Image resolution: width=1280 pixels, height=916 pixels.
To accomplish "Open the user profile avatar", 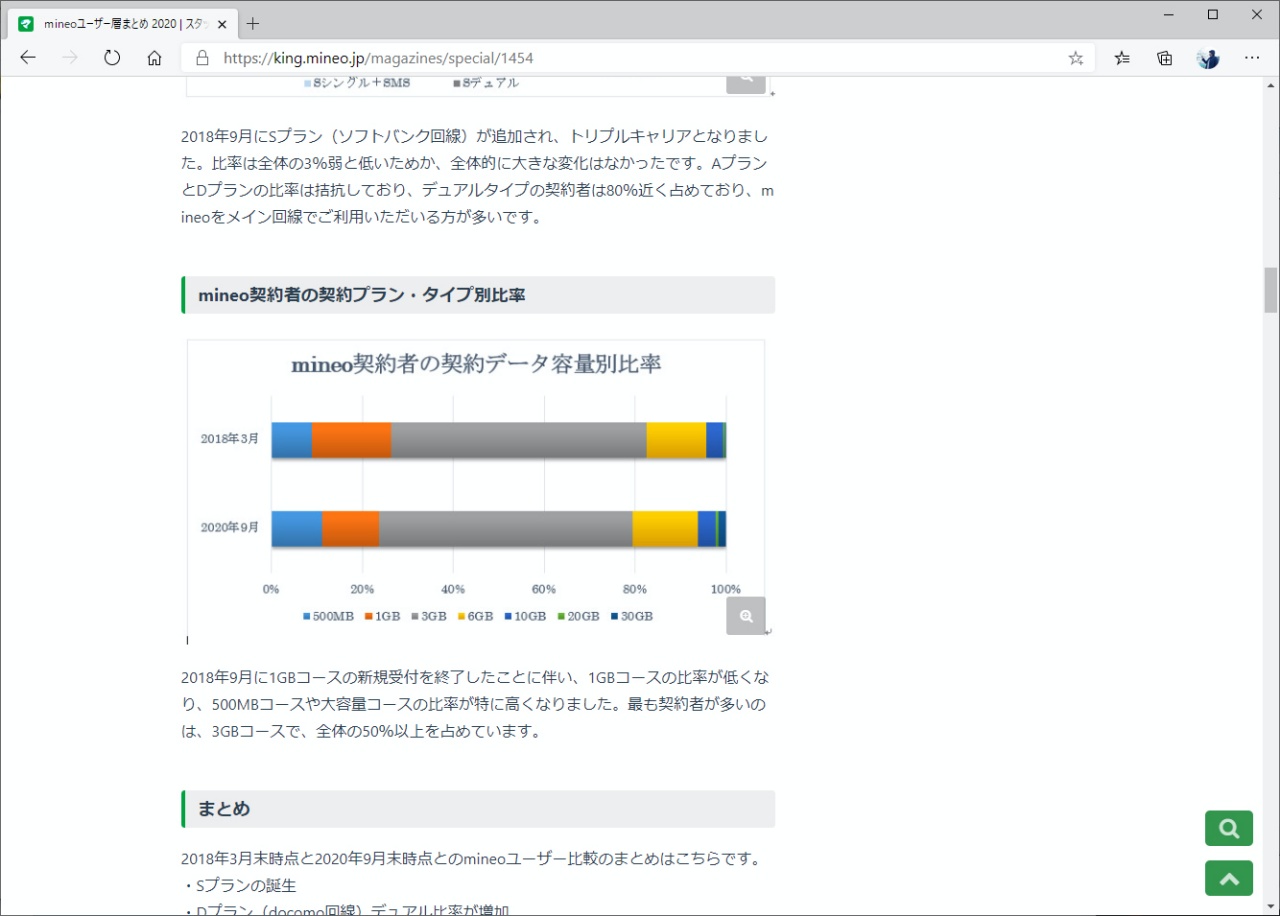I will (x=1208, y=58).
